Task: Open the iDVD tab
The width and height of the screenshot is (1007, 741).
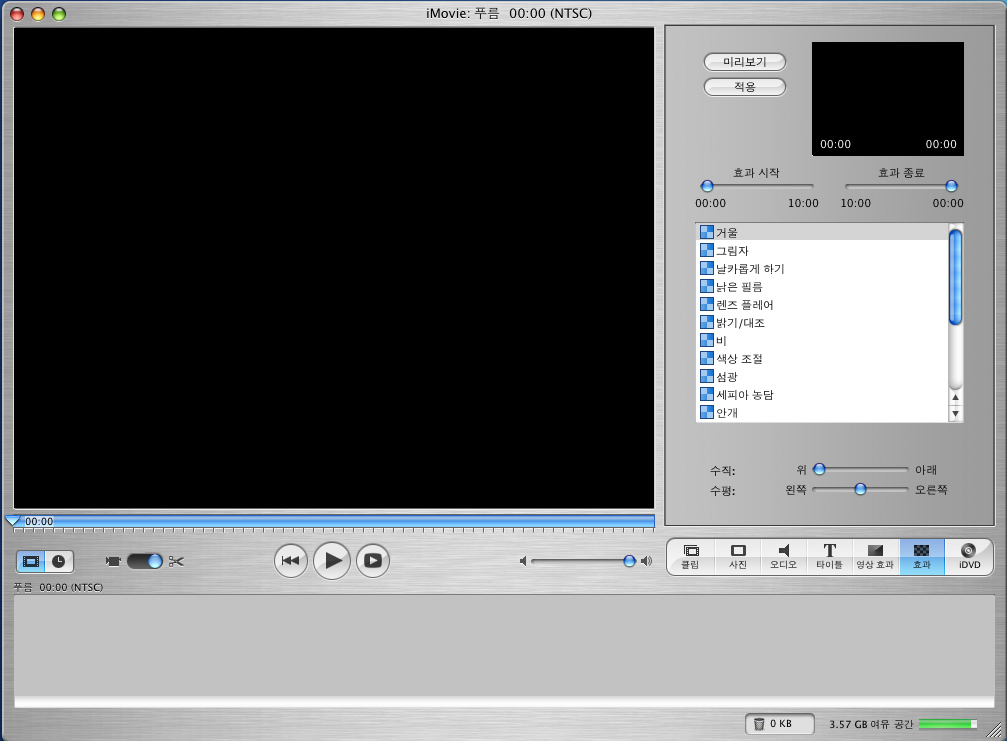Action: [968, 556]
